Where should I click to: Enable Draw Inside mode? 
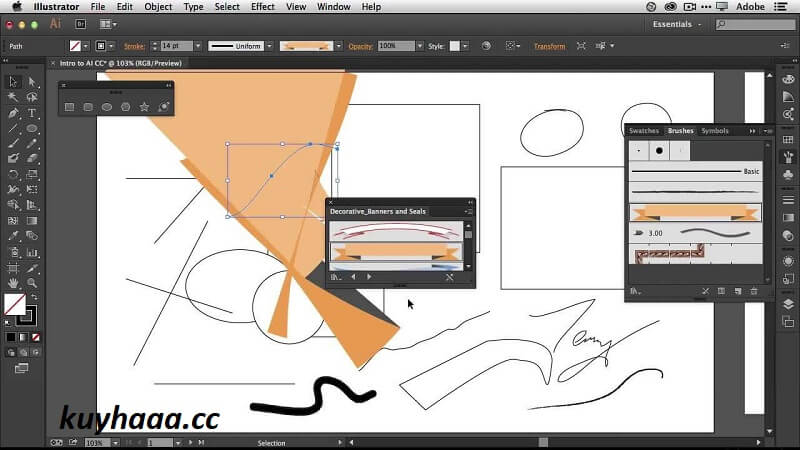click(x=36, y=353)
